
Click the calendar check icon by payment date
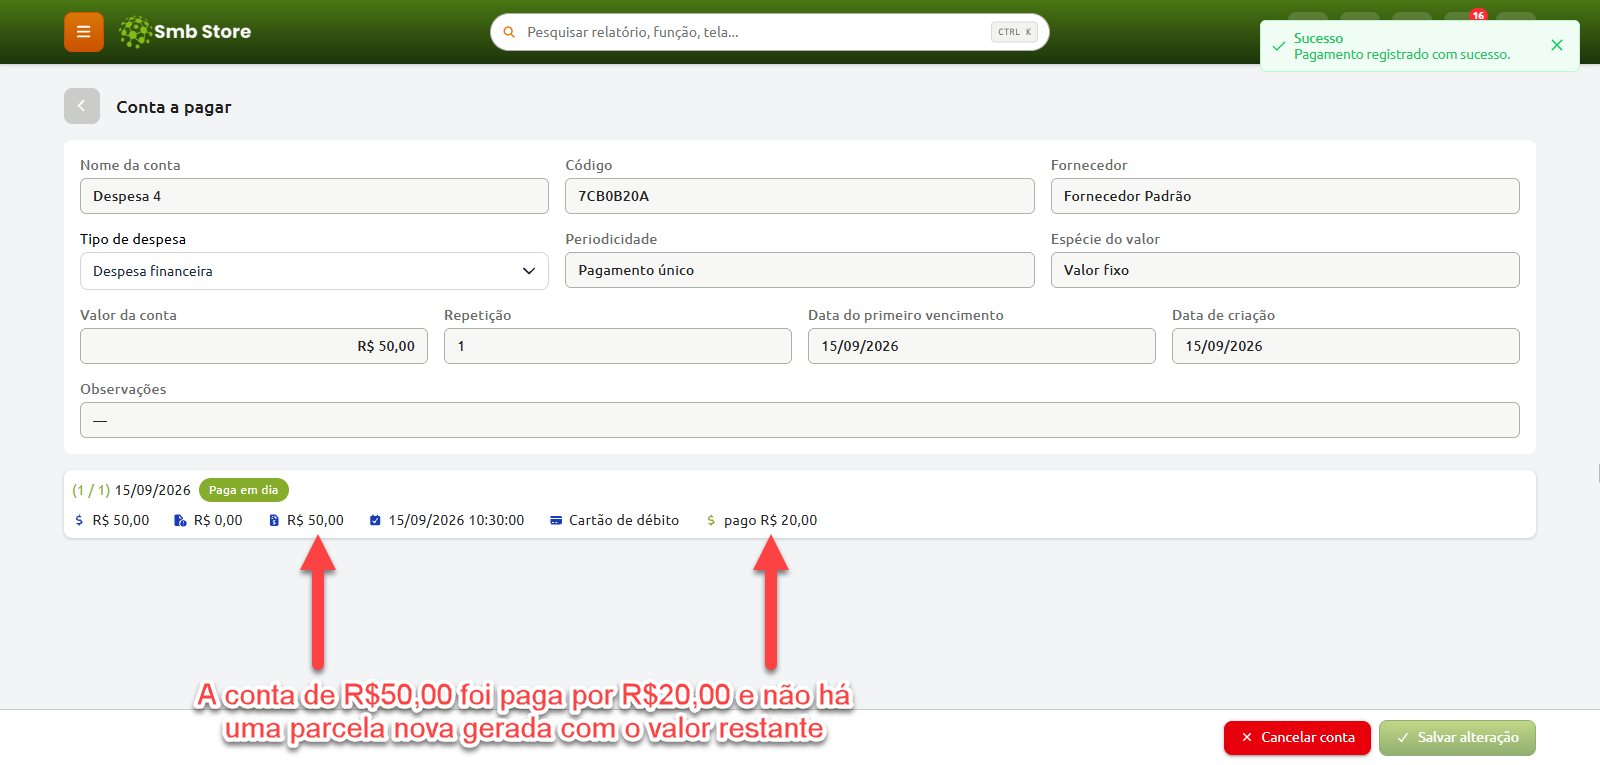click(x=375, y=520)
